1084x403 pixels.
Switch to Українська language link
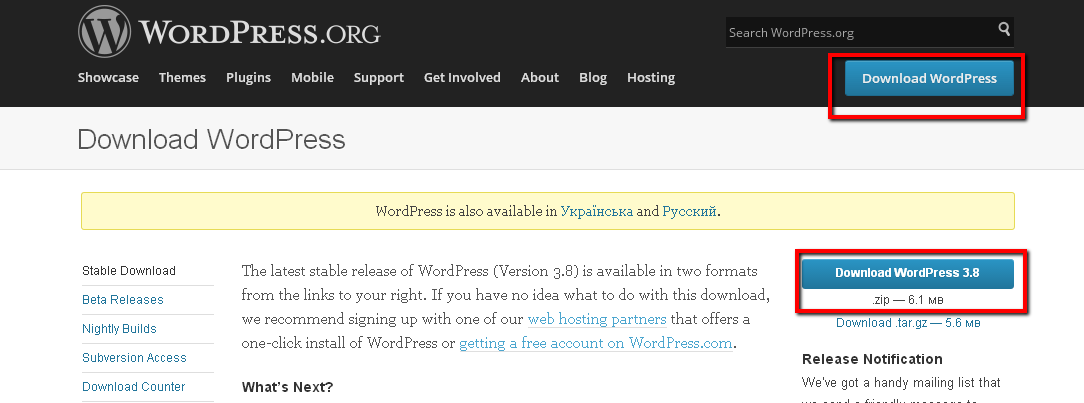[x=597, y=212]
